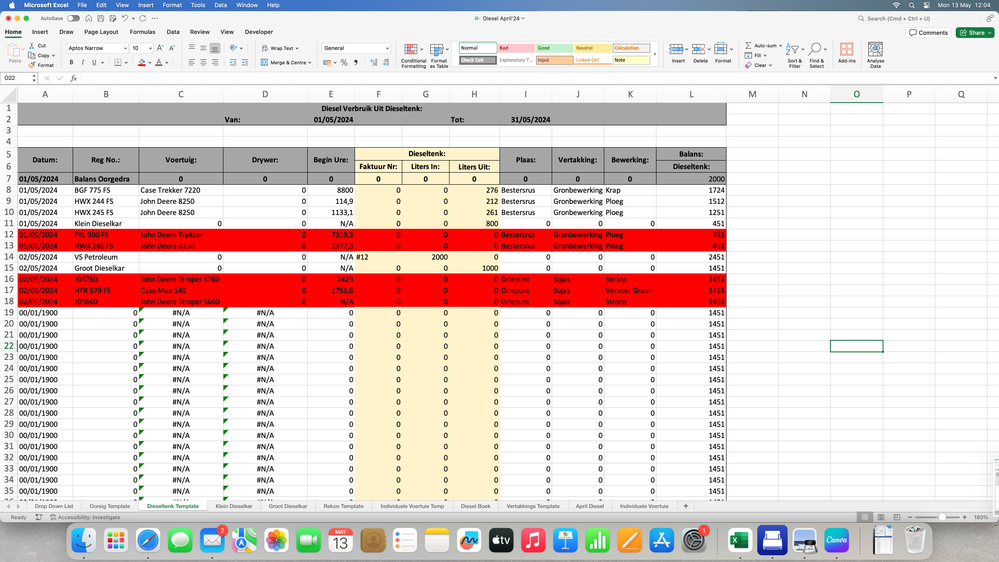The height and width of the screenshot is (562, 999).
Task: Click the Home icon in title bar
Action: (89, 18)
